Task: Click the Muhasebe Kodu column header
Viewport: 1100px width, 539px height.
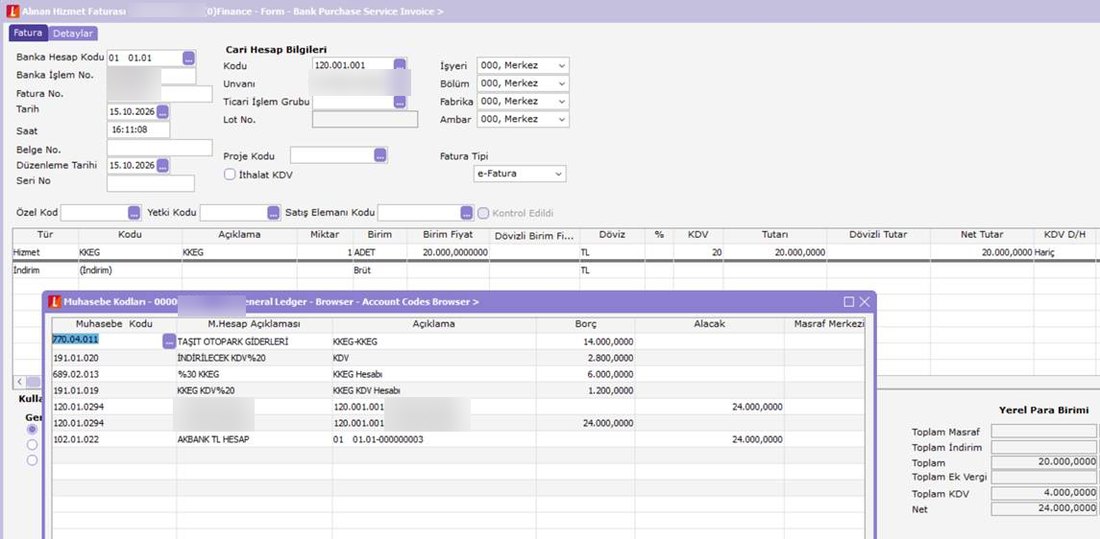Action: click(114, 324)
